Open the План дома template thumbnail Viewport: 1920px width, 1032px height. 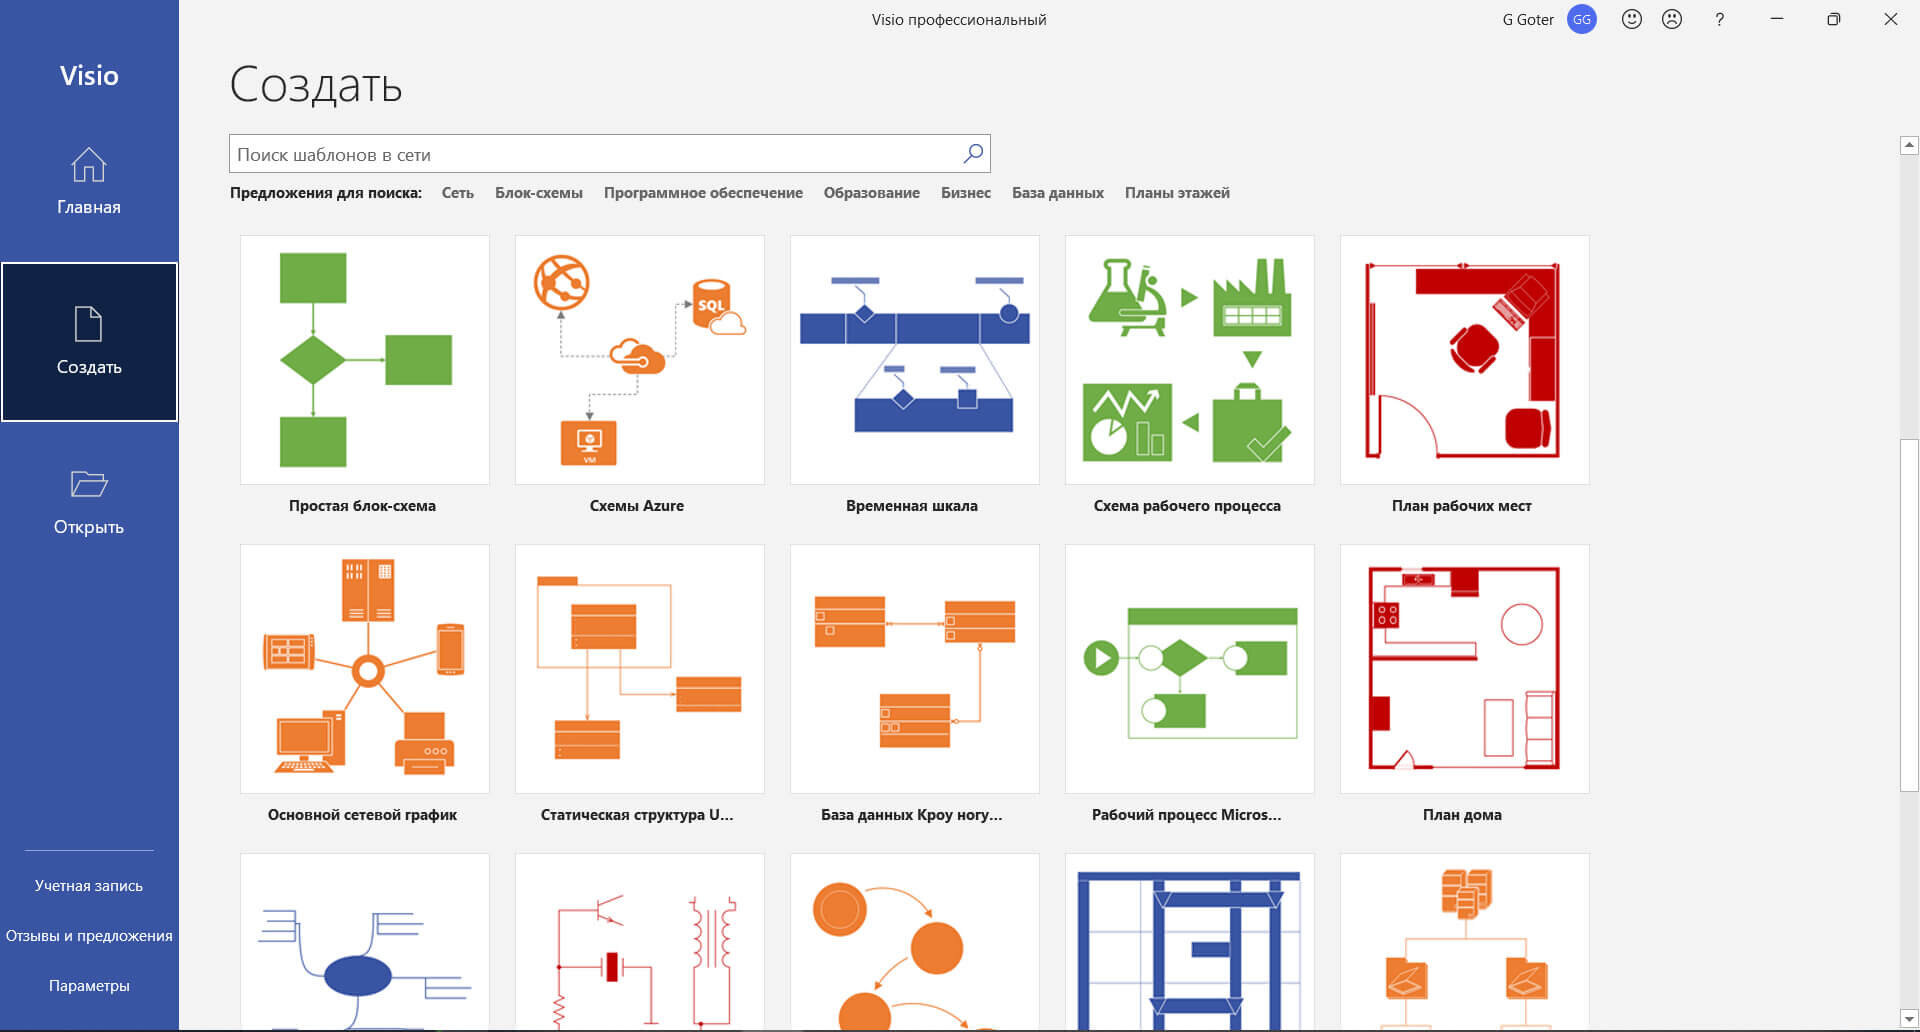pos(1465,669)
